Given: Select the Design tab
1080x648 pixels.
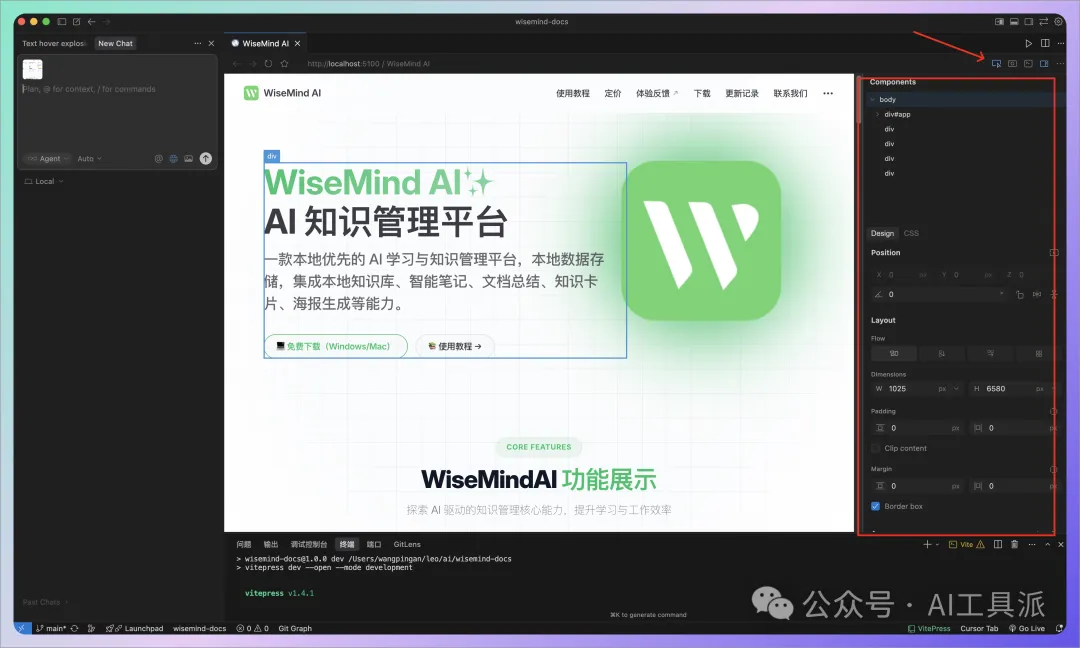Looking at the screenshot, I should [x=882, y=233].
